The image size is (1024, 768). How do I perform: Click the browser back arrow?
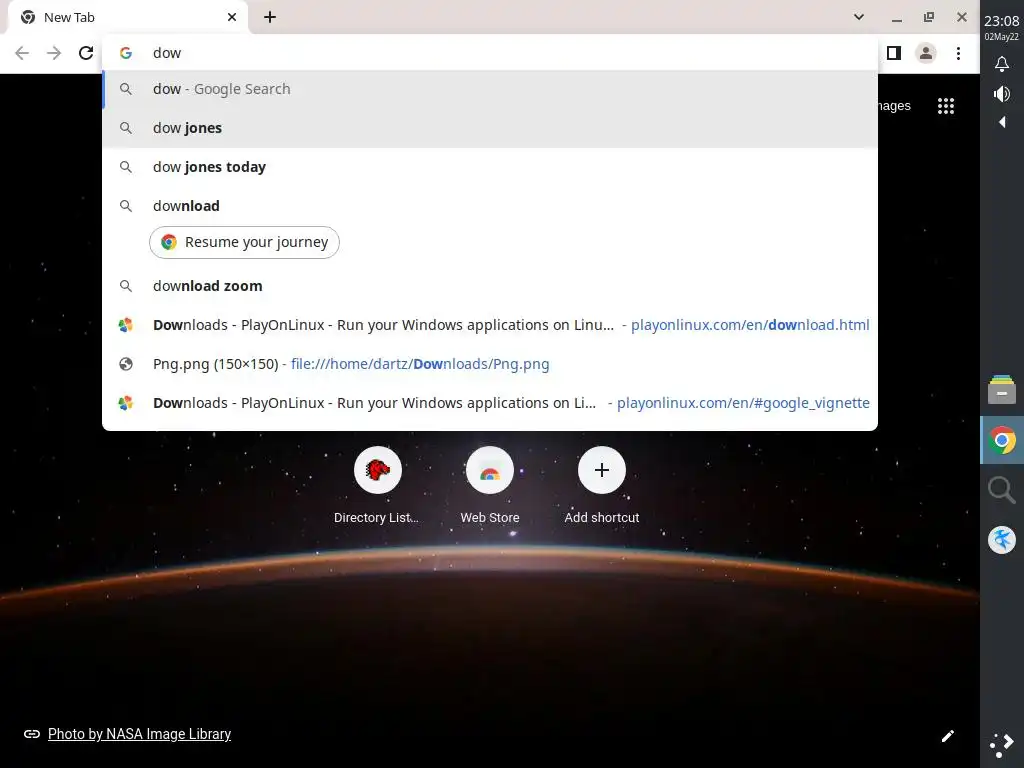coord(22,53)
